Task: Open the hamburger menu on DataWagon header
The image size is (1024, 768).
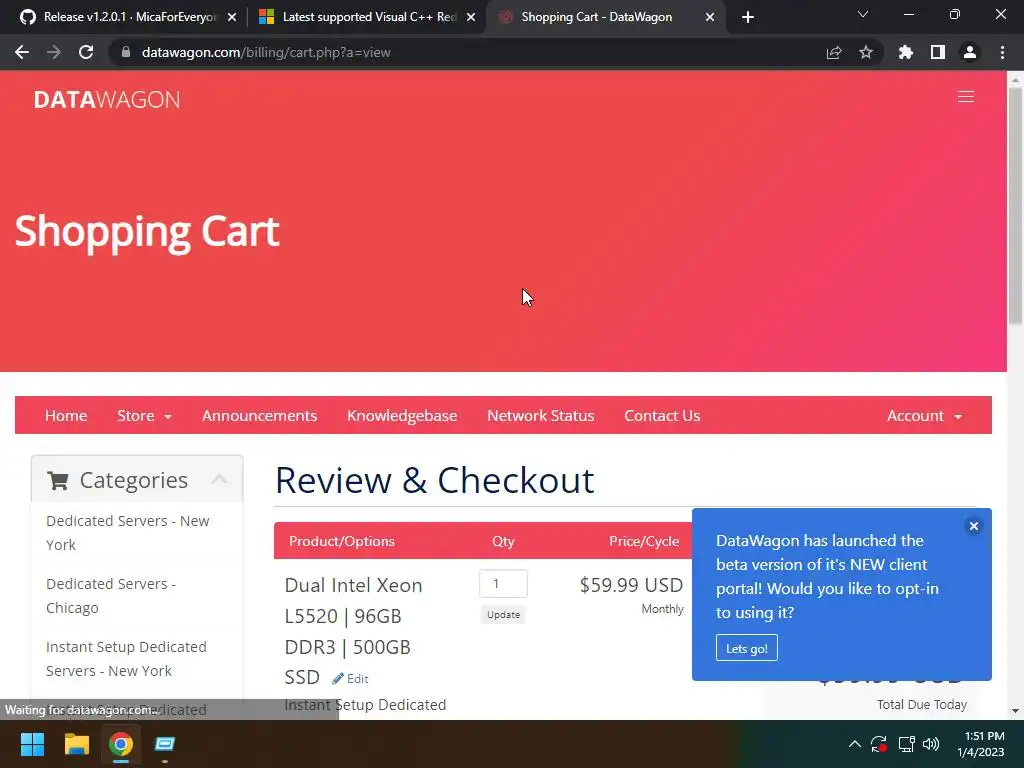Action: [966, 97]
